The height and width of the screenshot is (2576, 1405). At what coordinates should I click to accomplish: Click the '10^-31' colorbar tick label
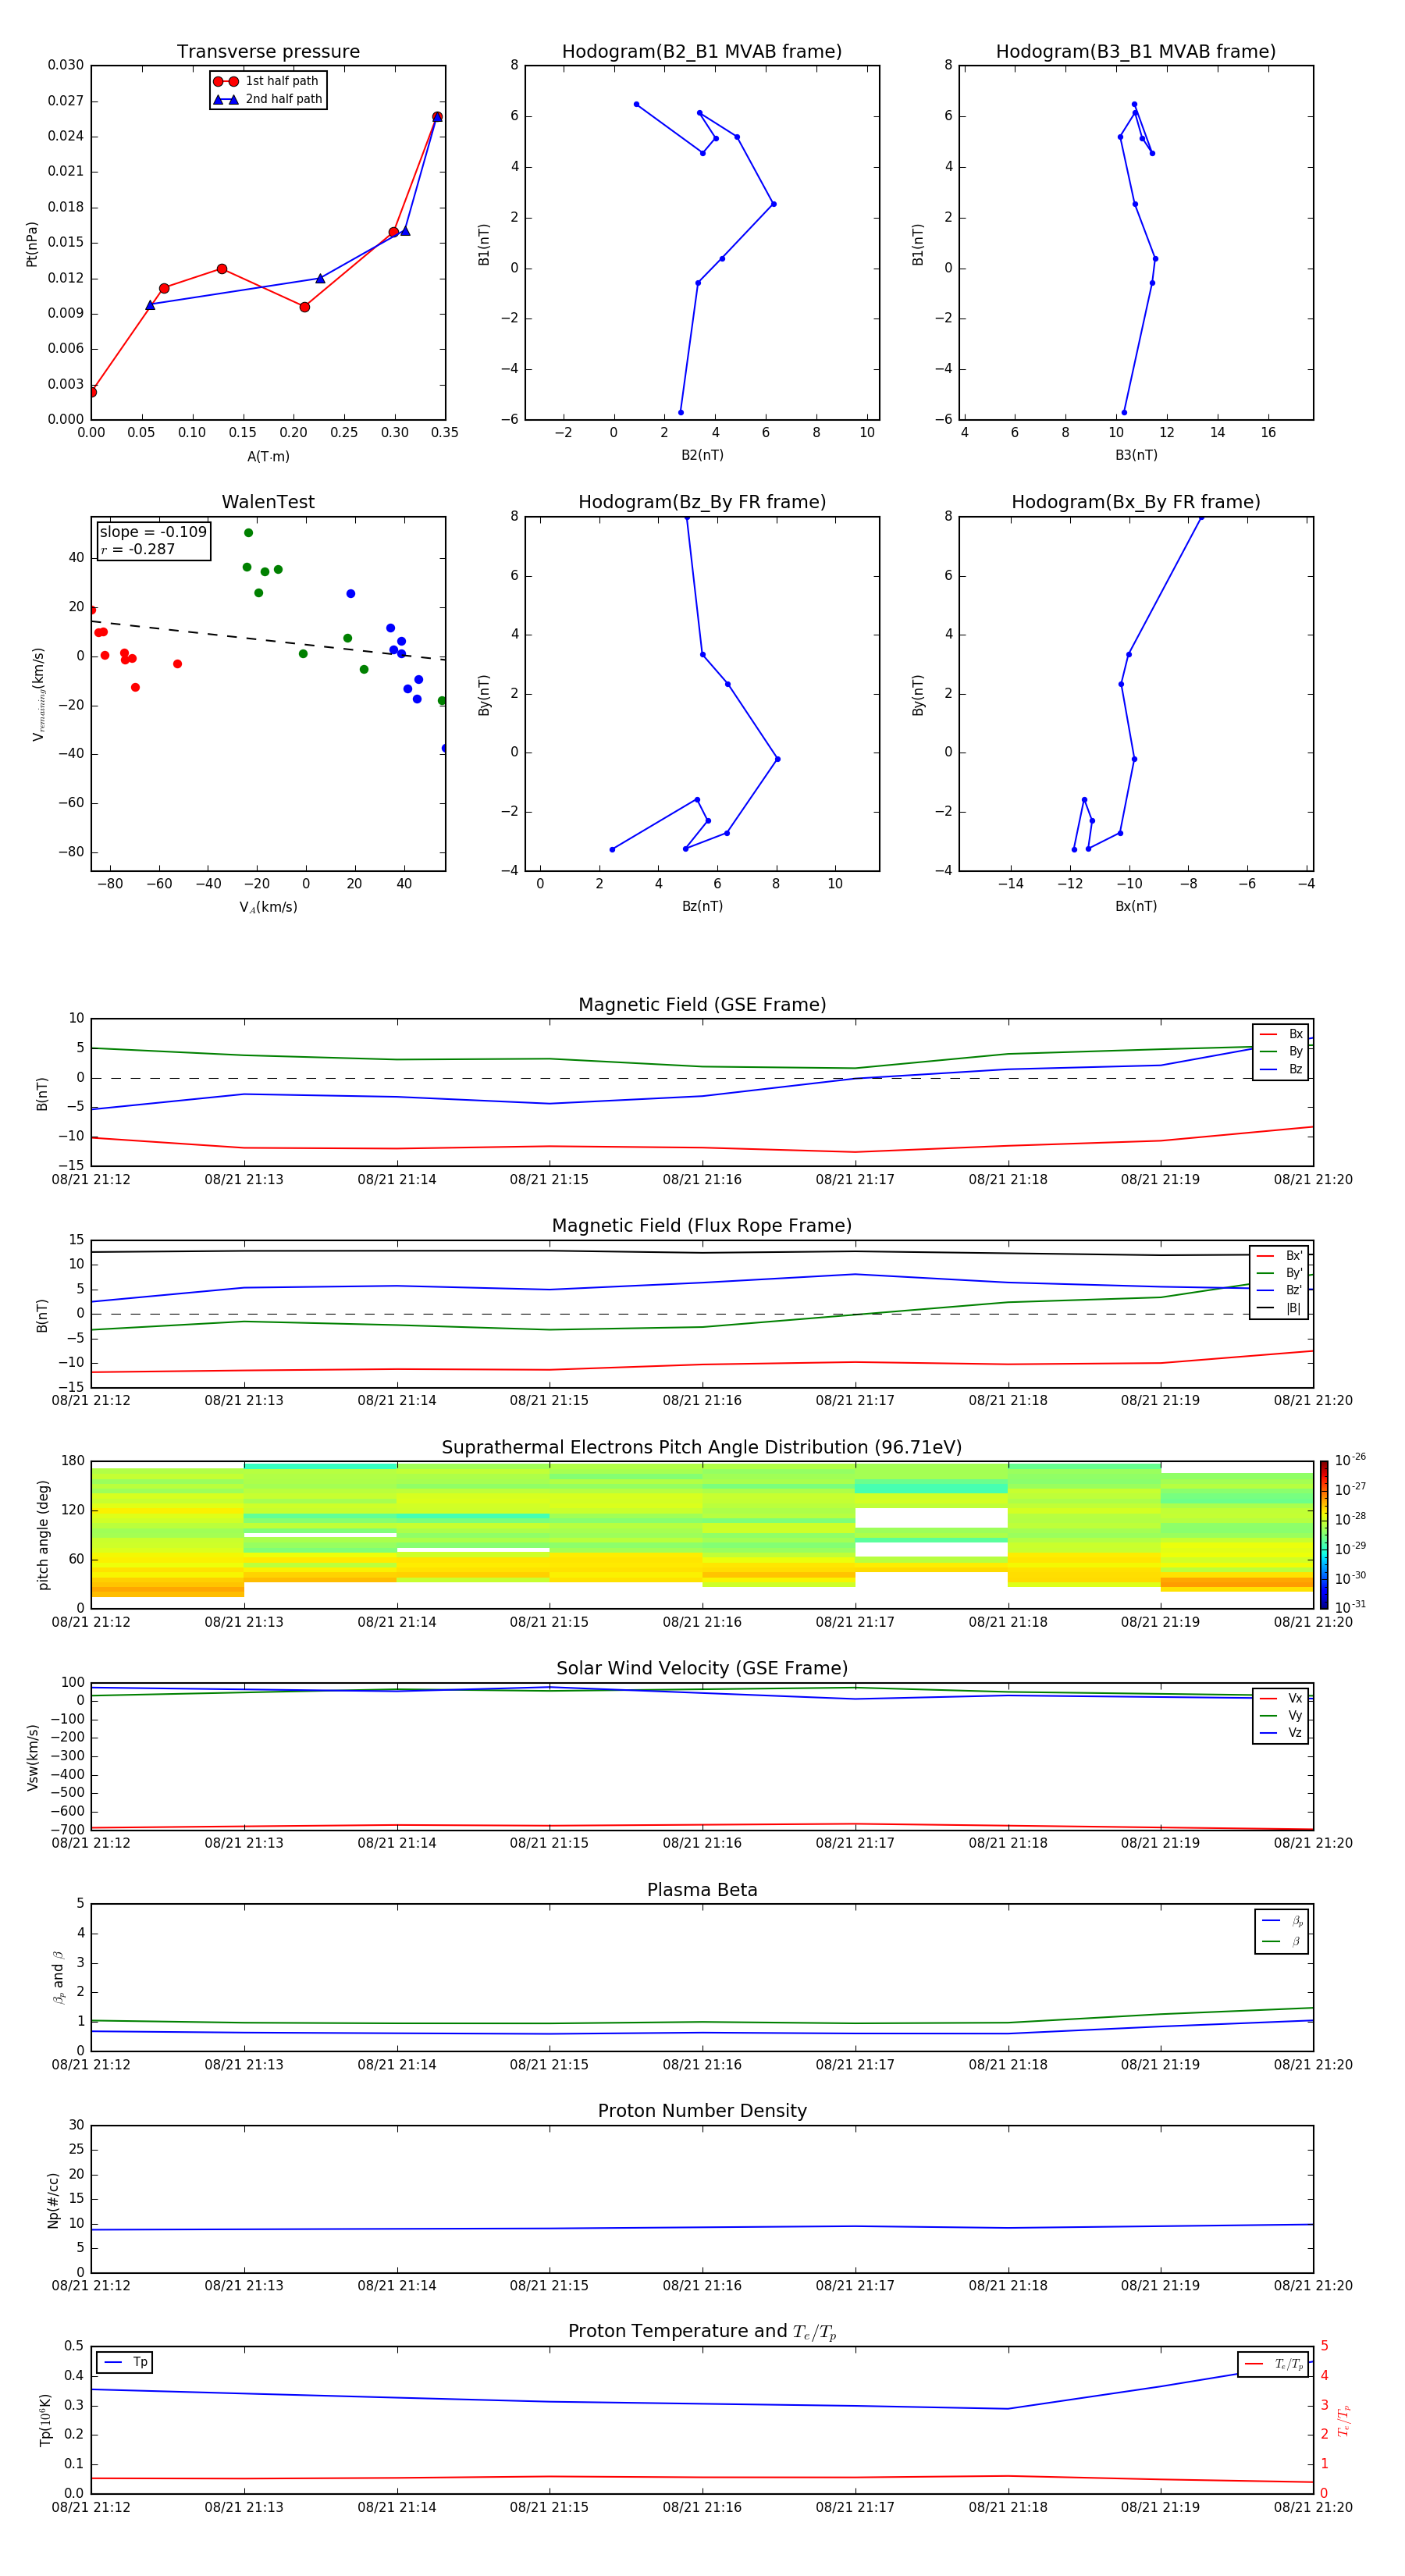(x=1350, y=1607)
